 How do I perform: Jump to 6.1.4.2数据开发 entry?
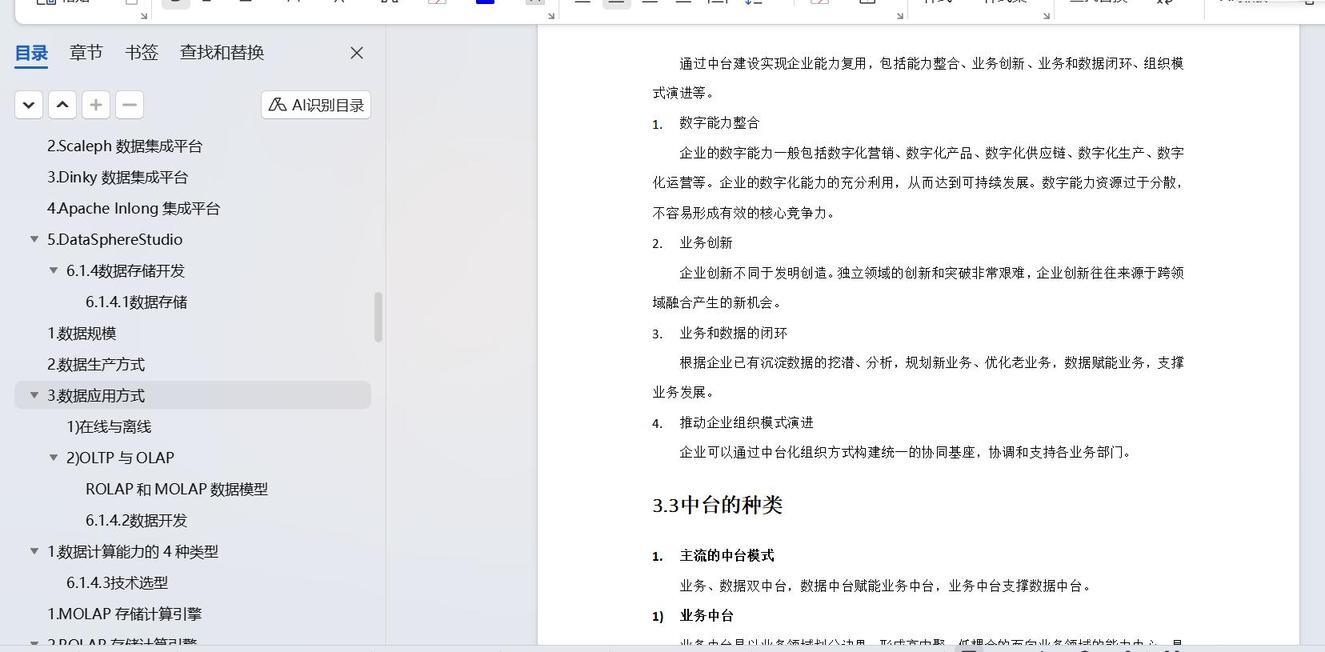coord(137,520)
